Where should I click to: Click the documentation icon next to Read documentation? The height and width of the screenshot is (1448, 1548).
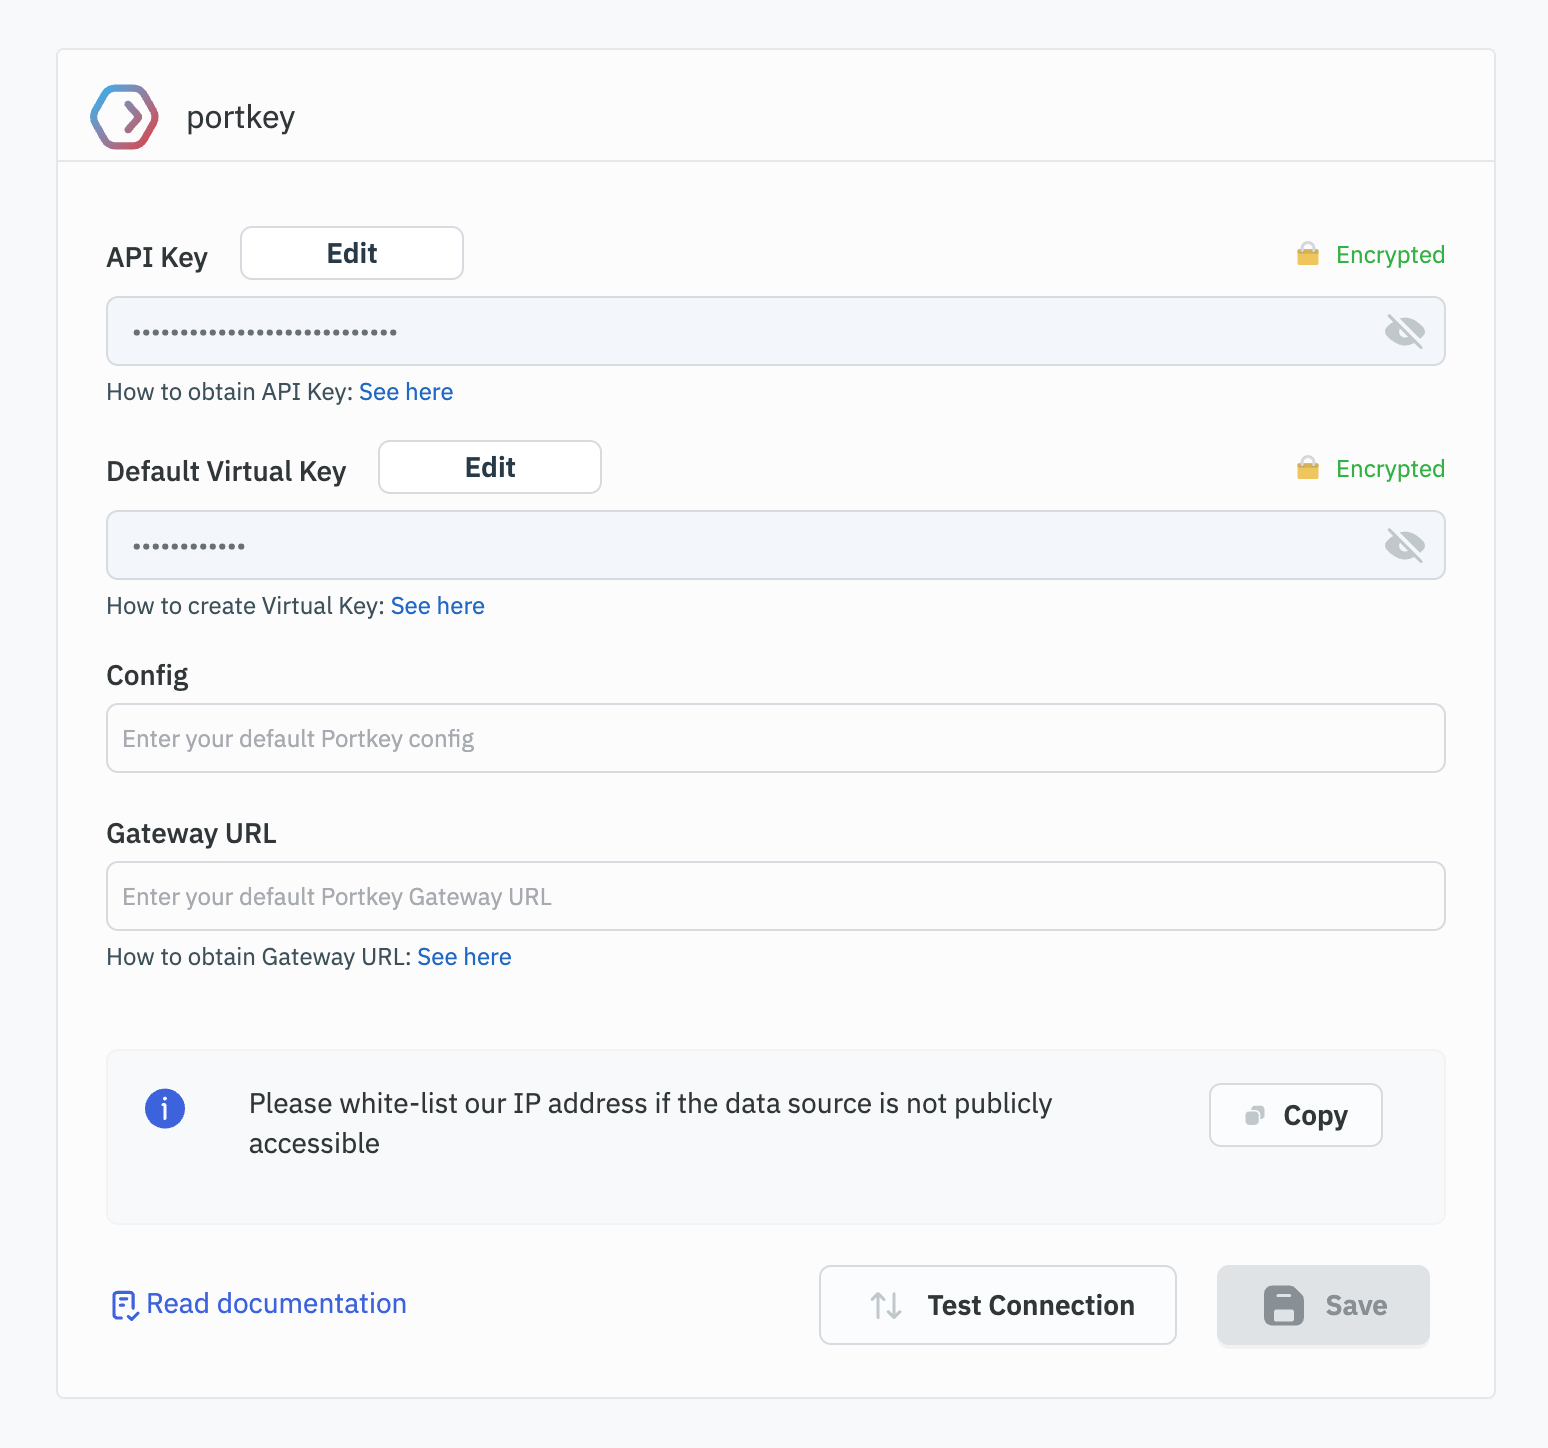click(124, 1305)
